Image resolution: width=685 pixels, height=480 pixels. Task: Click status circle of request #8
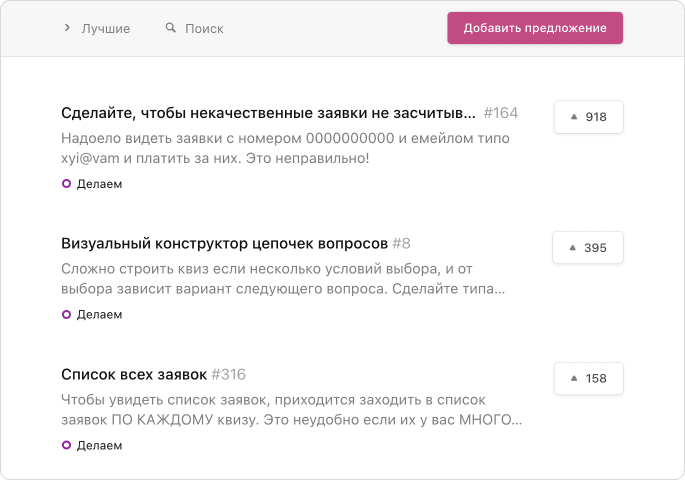[66, 314]
